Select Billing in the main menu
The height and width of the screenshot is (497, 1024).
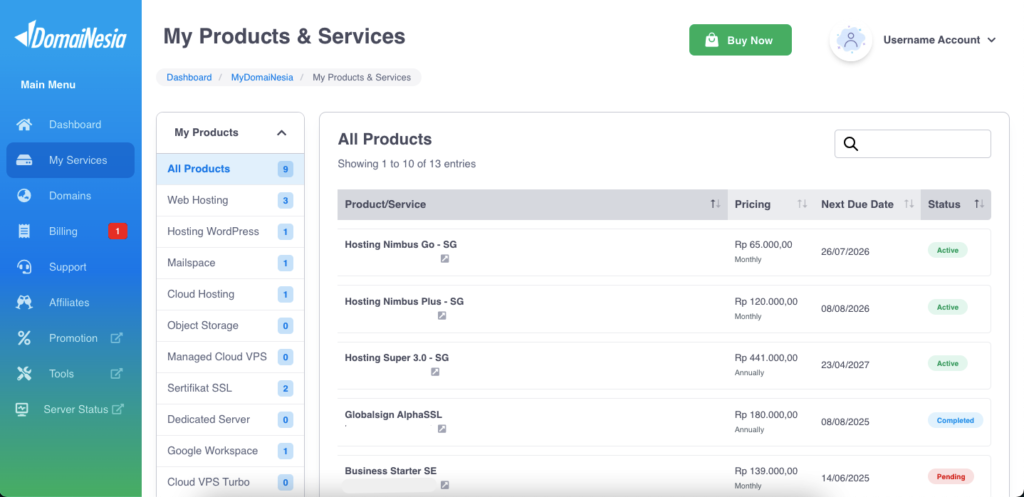71,231
